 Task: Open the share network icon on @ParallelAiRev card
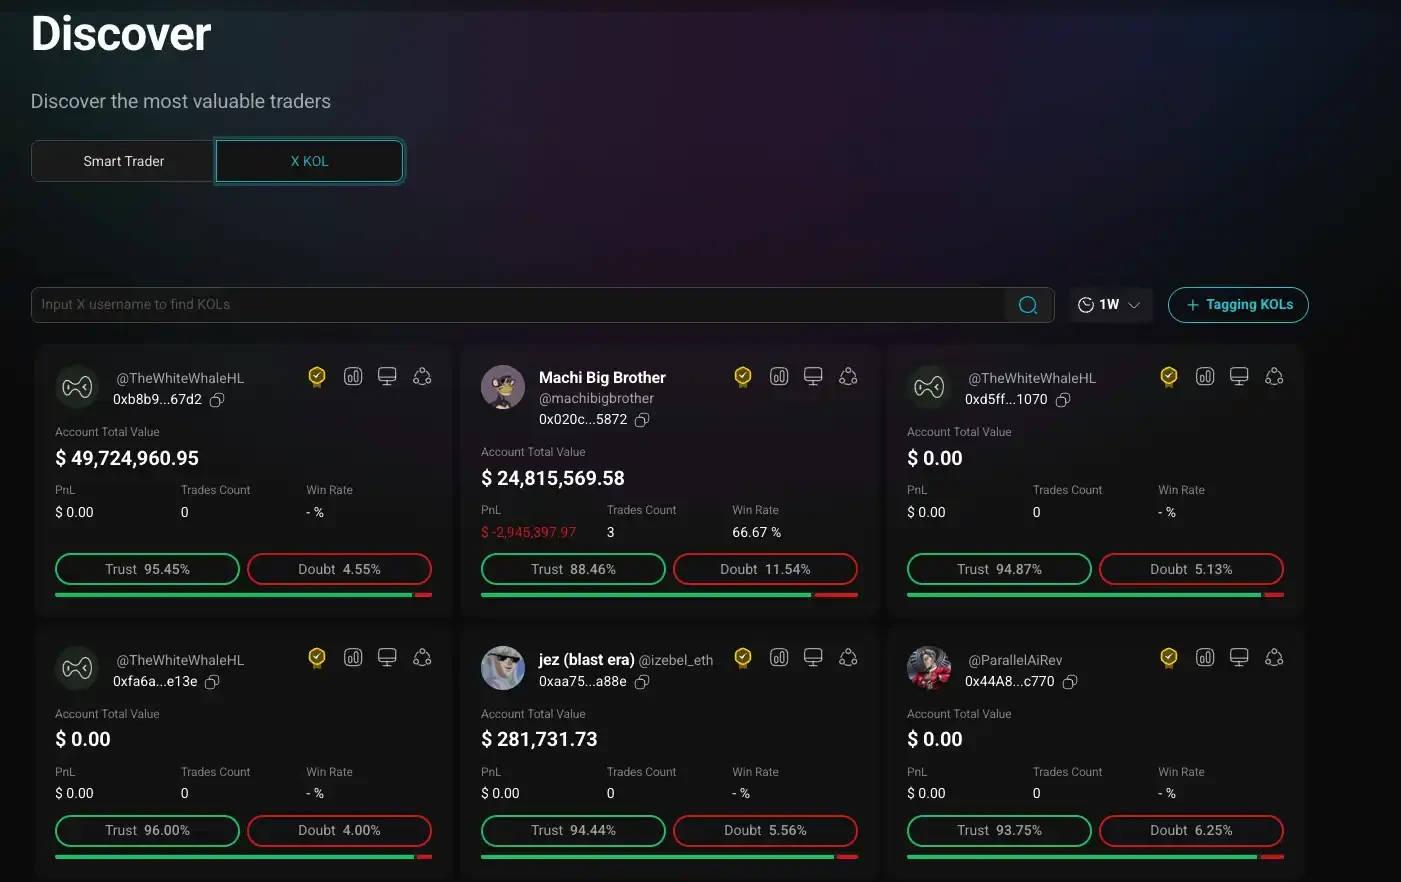click(x=1274, y=657)
